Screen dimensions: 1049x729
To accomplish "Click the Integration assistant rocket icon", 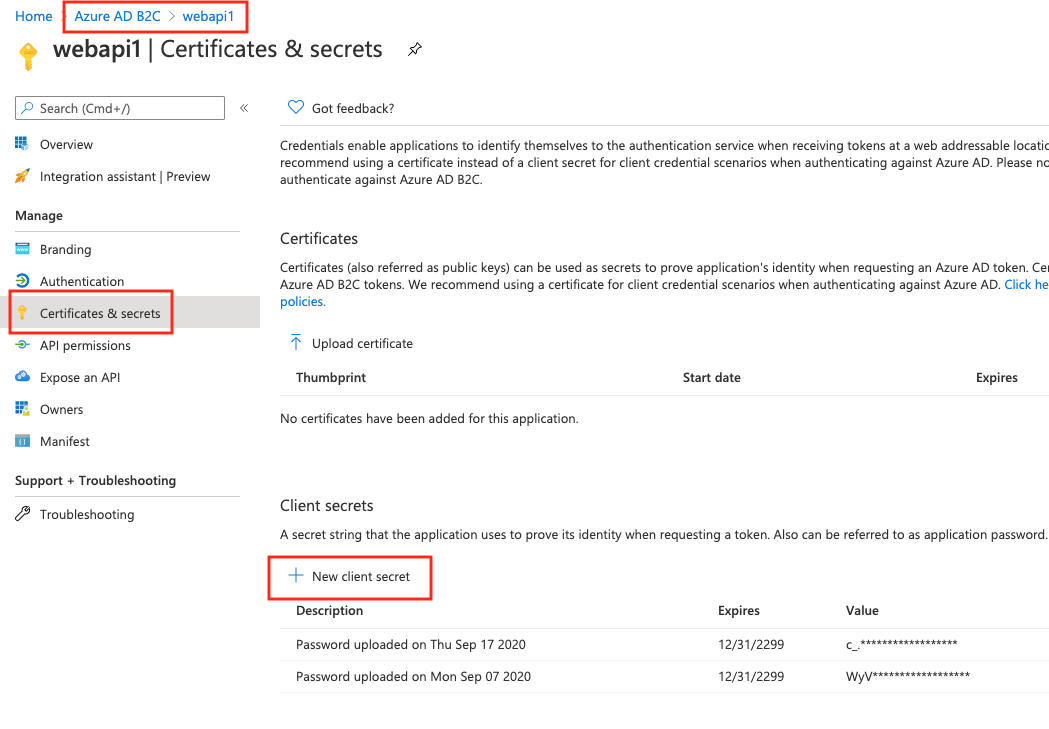I will pos(22,176).
